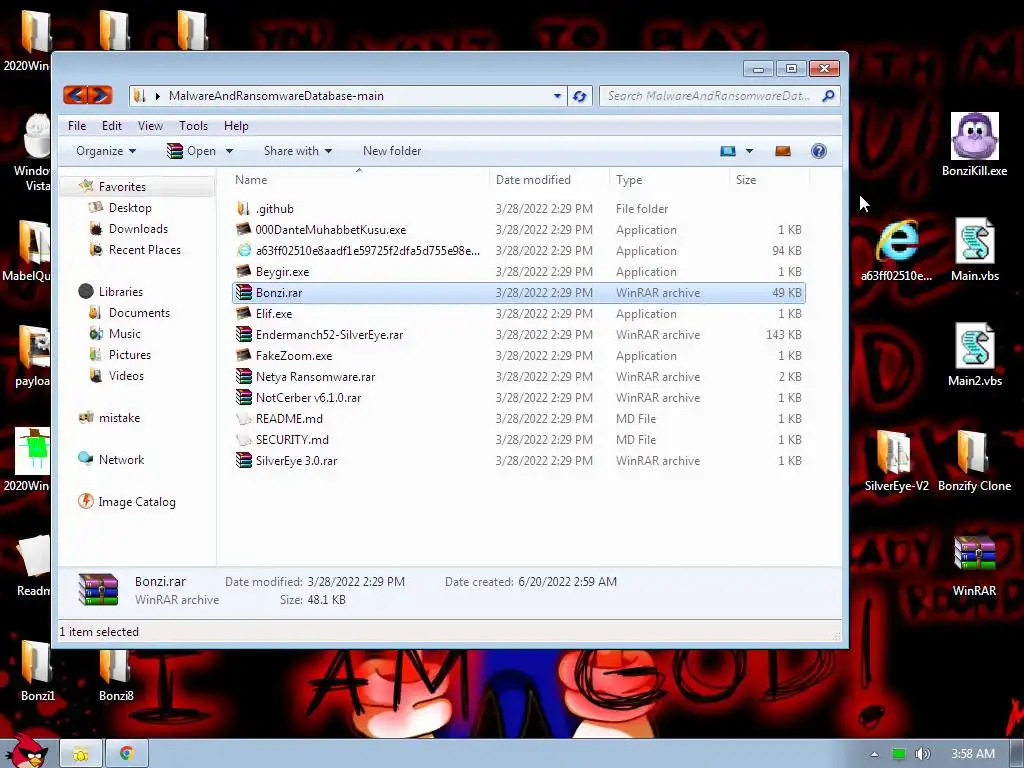This screenshot has height=768, width=1024.
Task: Select Network in navigation pane
Action: 121,460
